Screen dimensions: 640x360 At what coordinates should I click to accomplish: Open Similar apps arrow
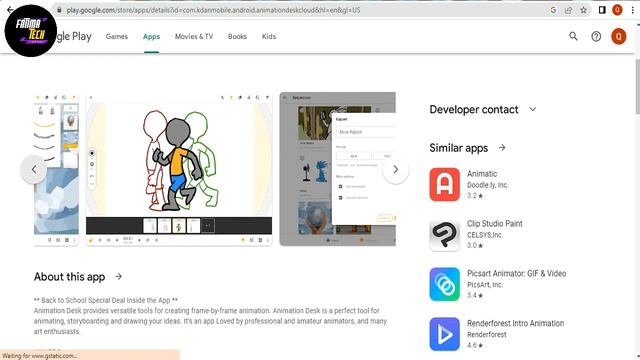(502, 148)
